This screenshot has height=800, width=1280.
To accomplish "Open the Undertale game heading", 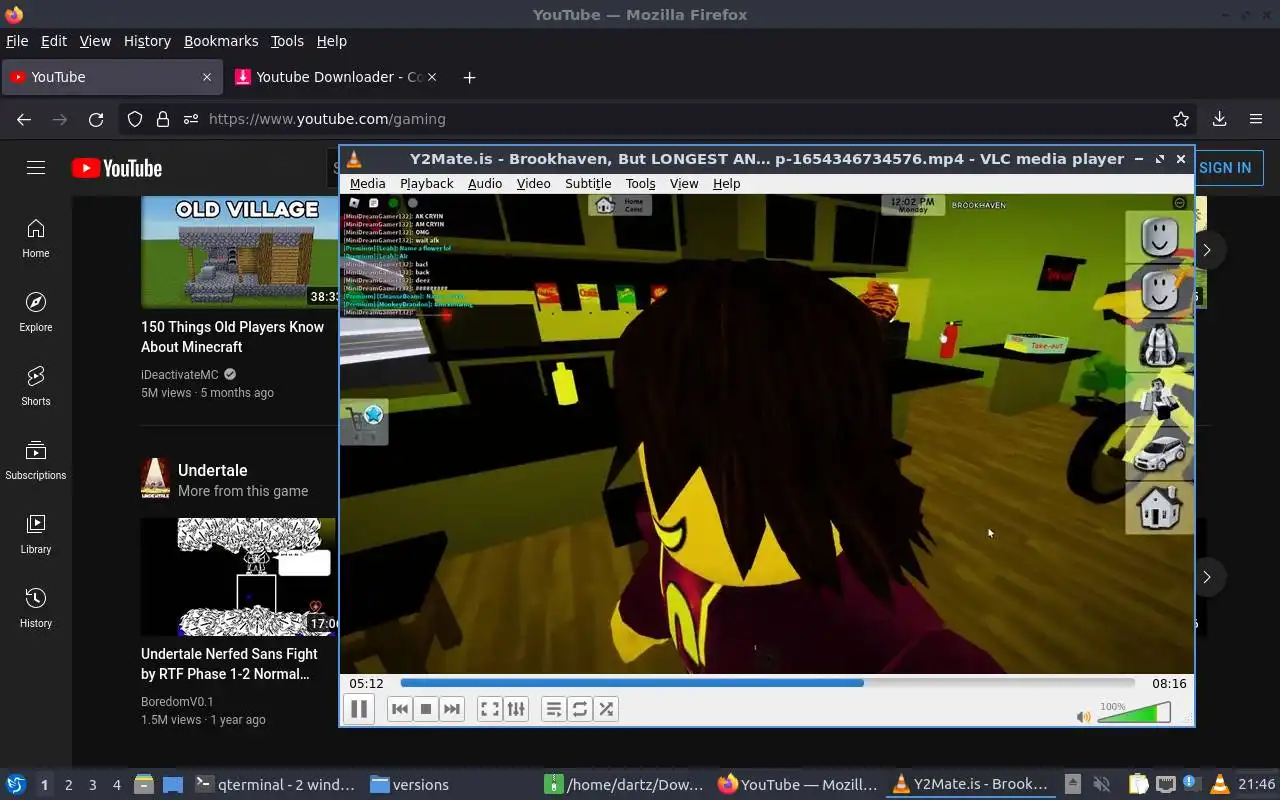I will point(213,470).
